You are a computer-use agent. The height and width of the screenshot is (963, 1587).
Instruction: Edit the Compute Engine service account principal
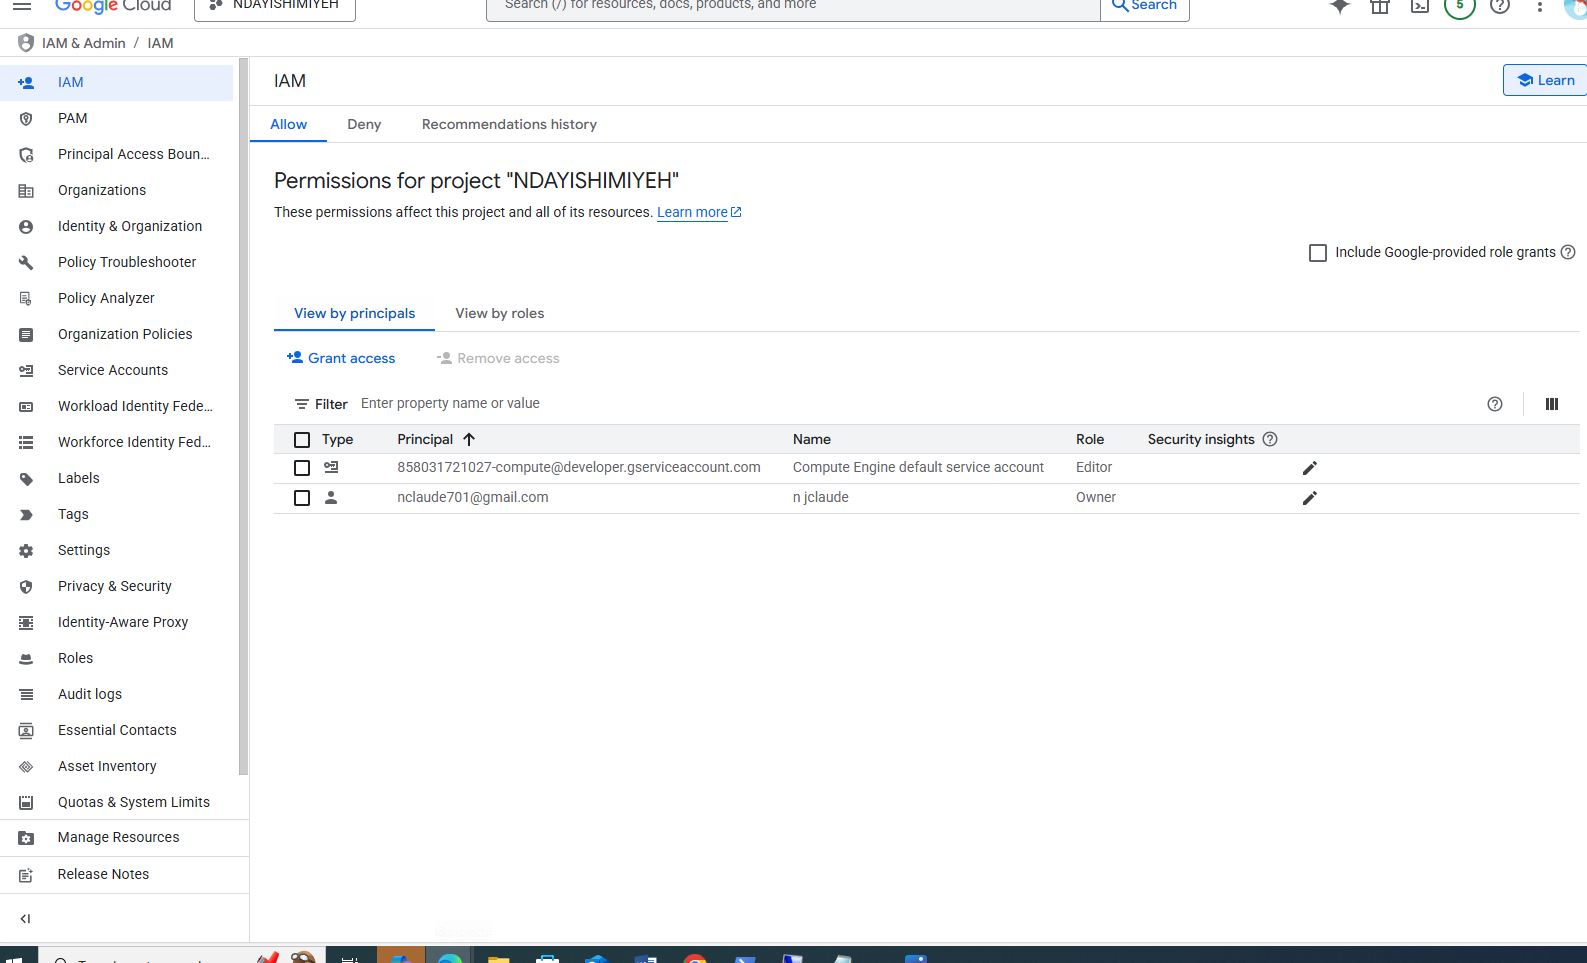point(1310,468)
